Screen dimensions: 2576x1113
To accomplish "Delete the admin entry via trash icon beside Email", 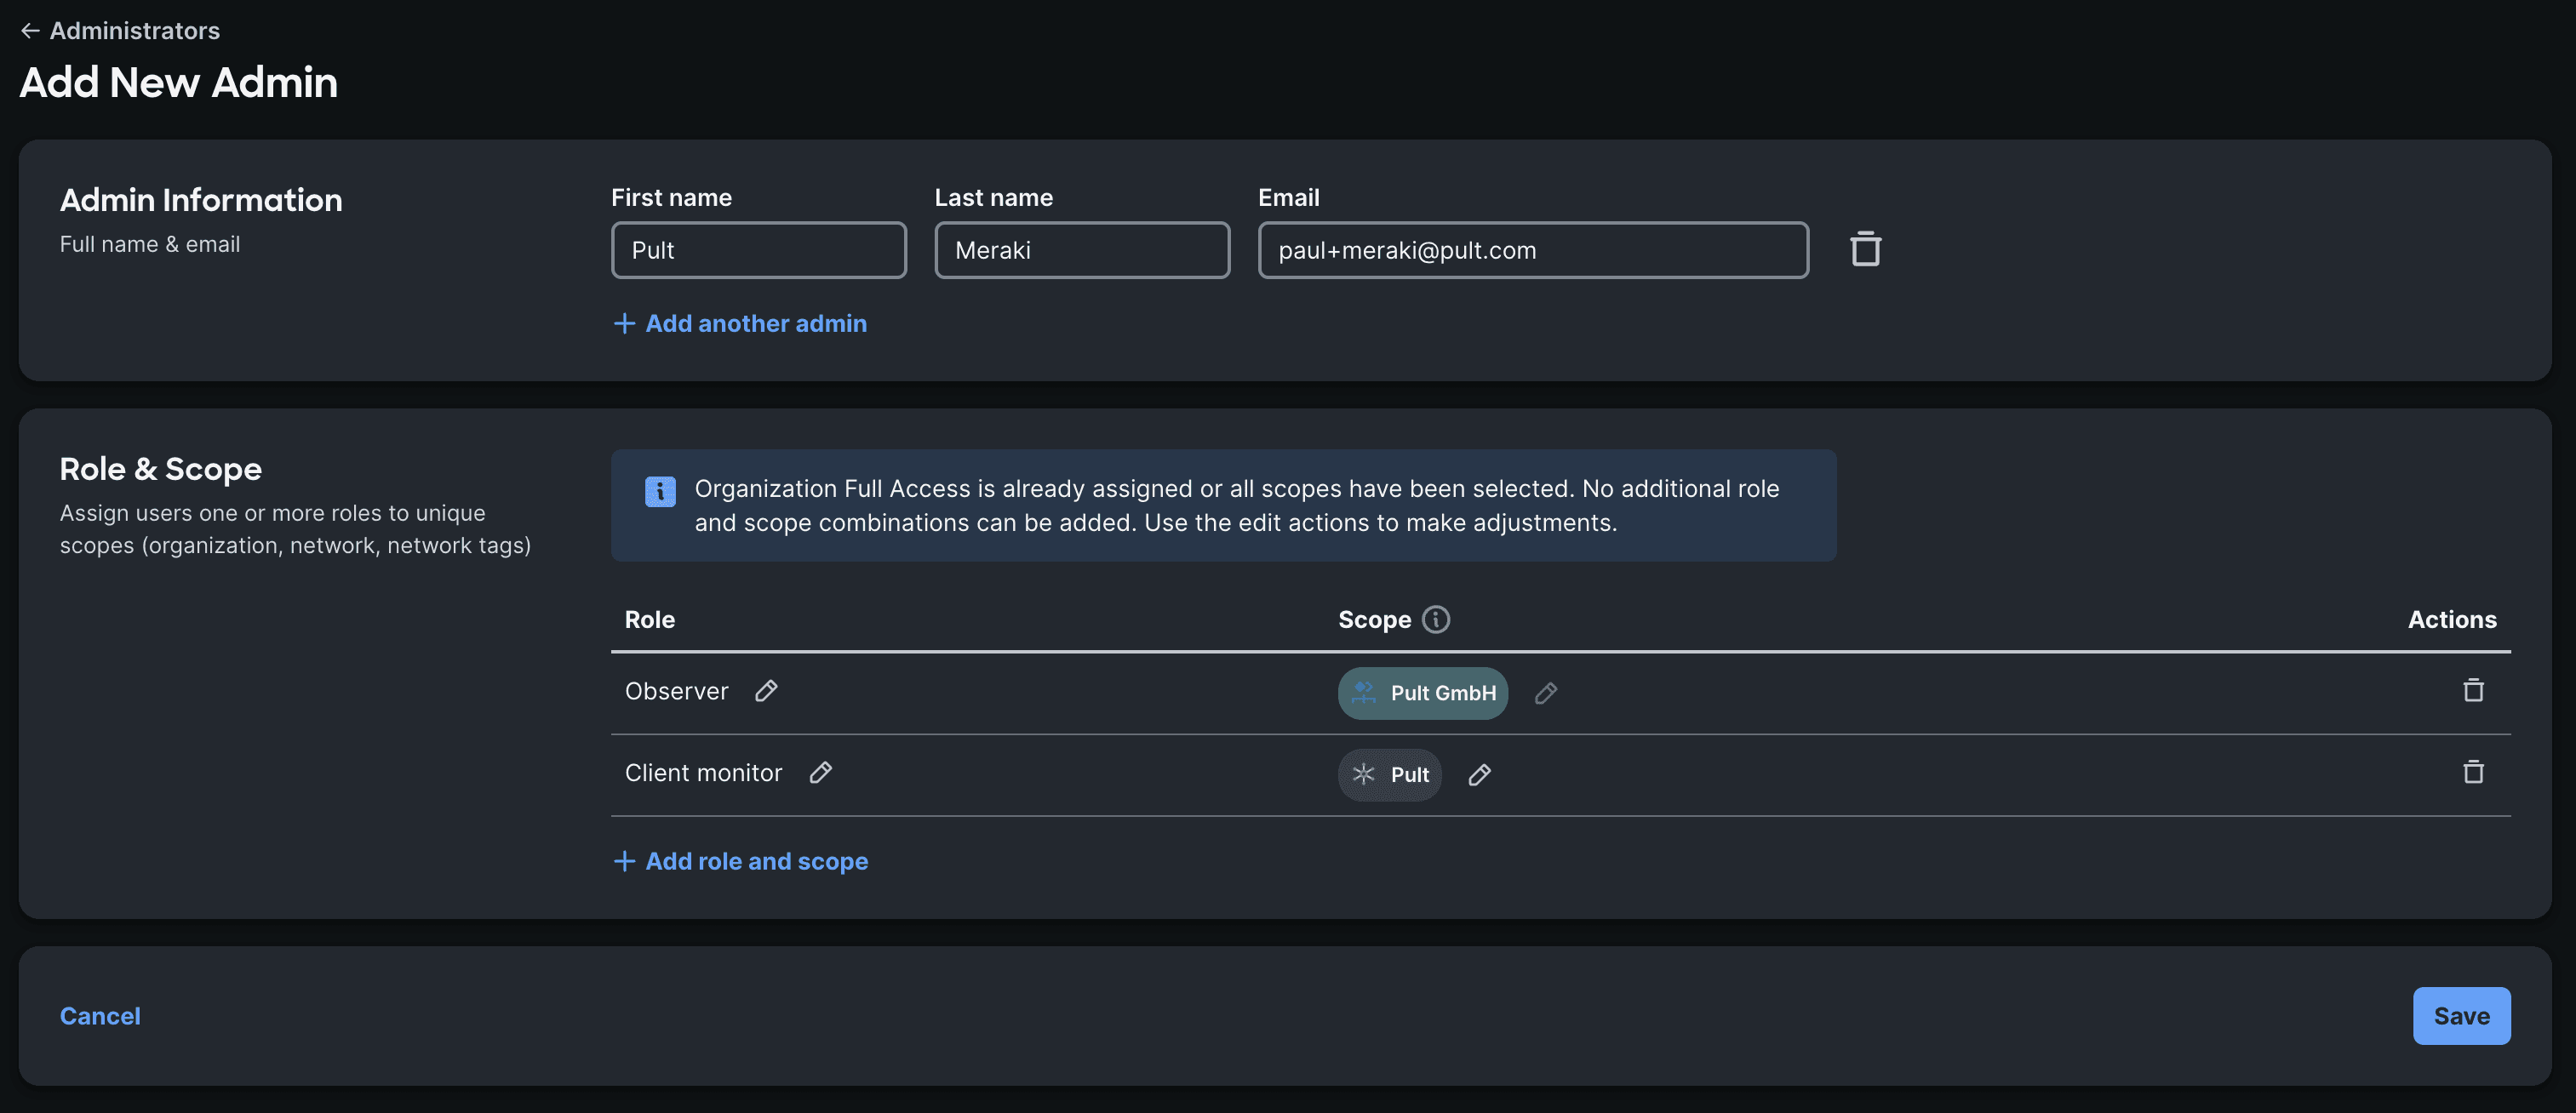I will point(1865,249).
